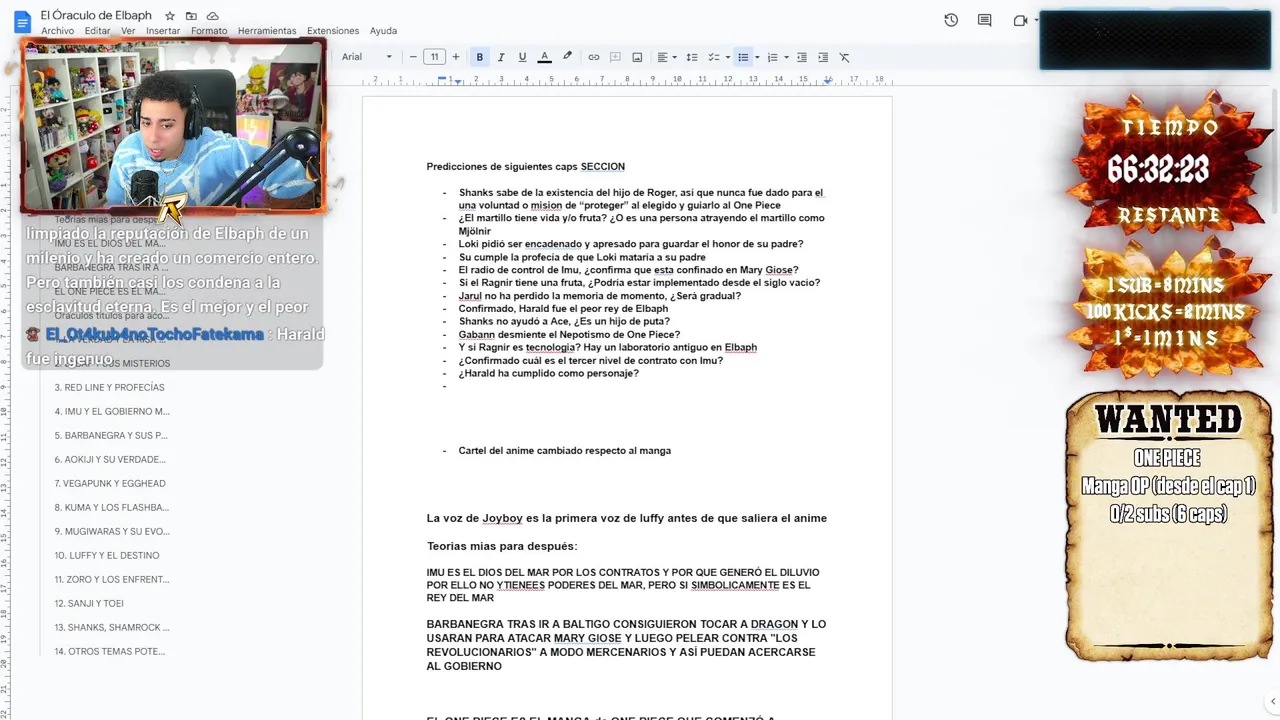This screenshot has height=720, width=1280.
Task: Open the Arial font dropdown
Action: [367, 57]
